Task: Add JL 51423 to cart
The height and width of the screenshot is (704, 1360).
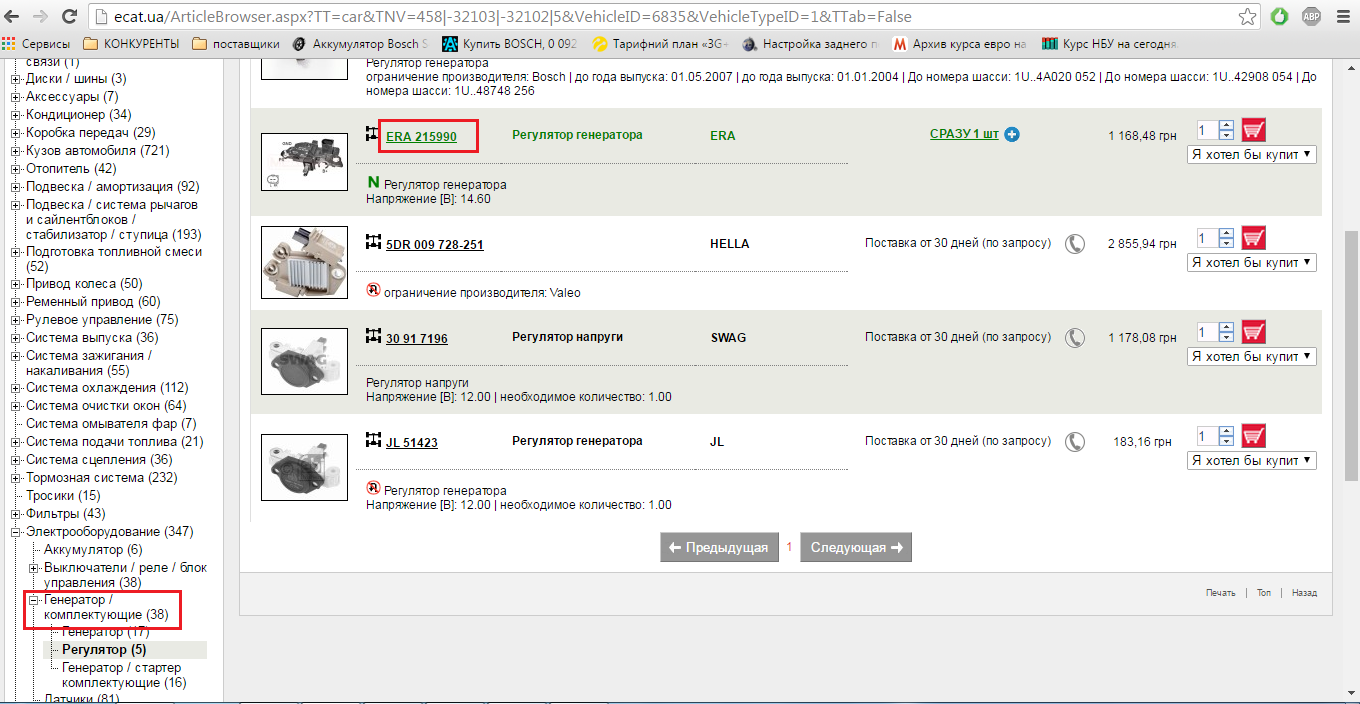Action: (x=1253, y=437)
